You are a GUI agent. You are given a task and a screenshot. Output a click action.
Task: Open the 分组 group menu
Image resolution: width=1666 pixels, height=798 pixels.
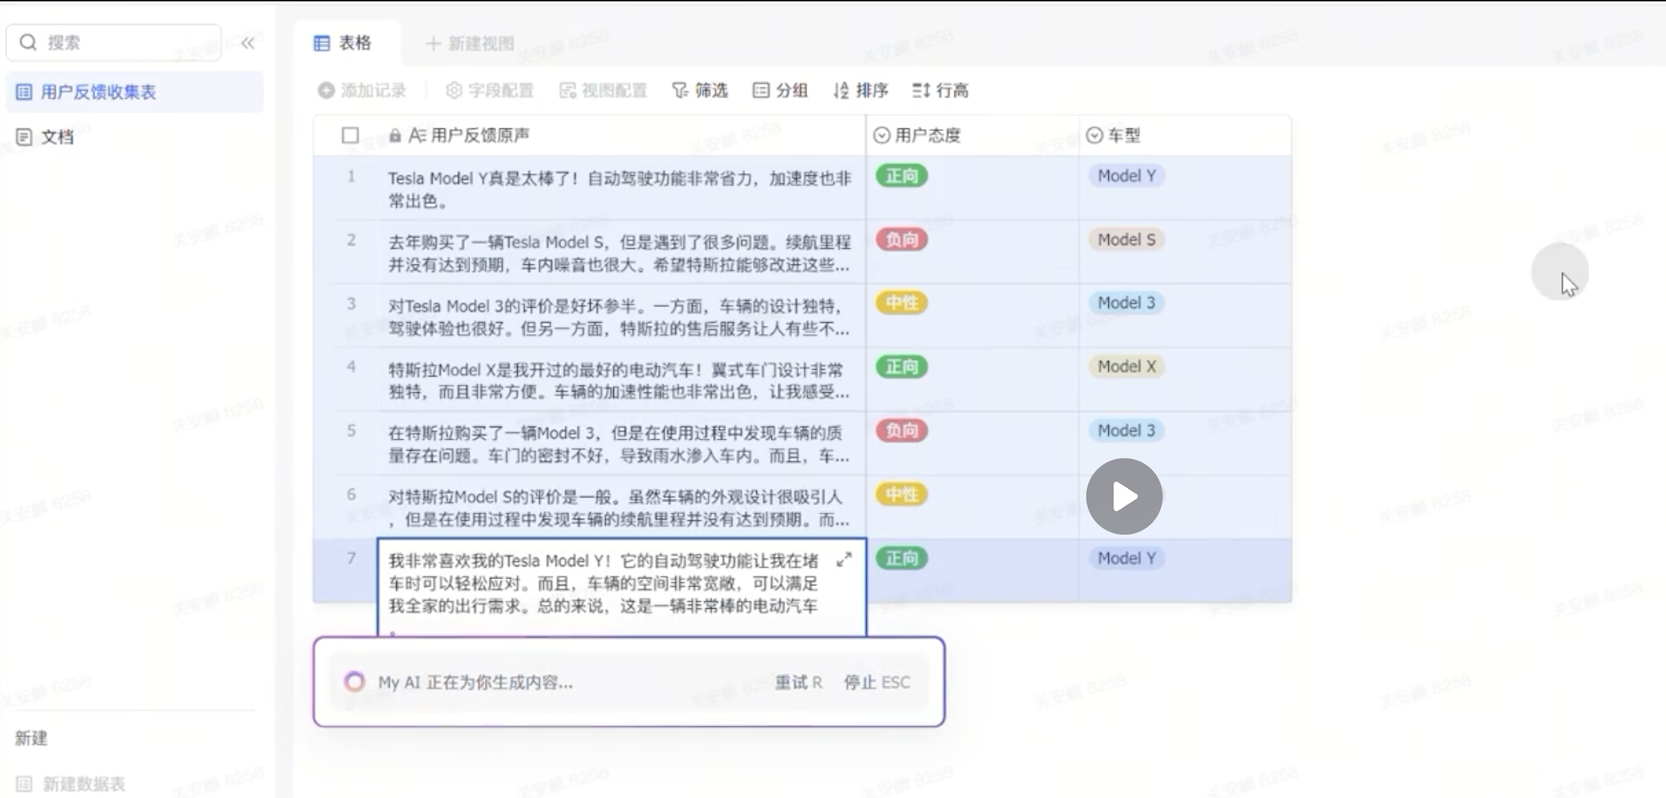[780, 90]
